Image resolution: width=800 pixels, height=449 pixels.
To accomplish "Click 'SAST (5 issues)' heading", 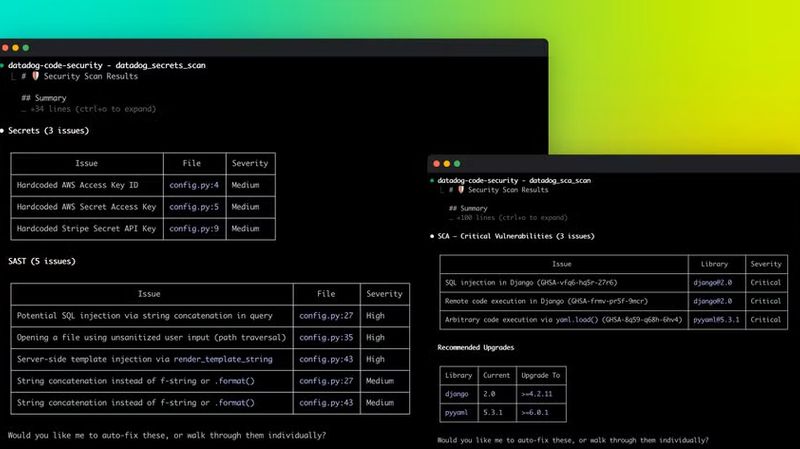I will pos(42,261).
